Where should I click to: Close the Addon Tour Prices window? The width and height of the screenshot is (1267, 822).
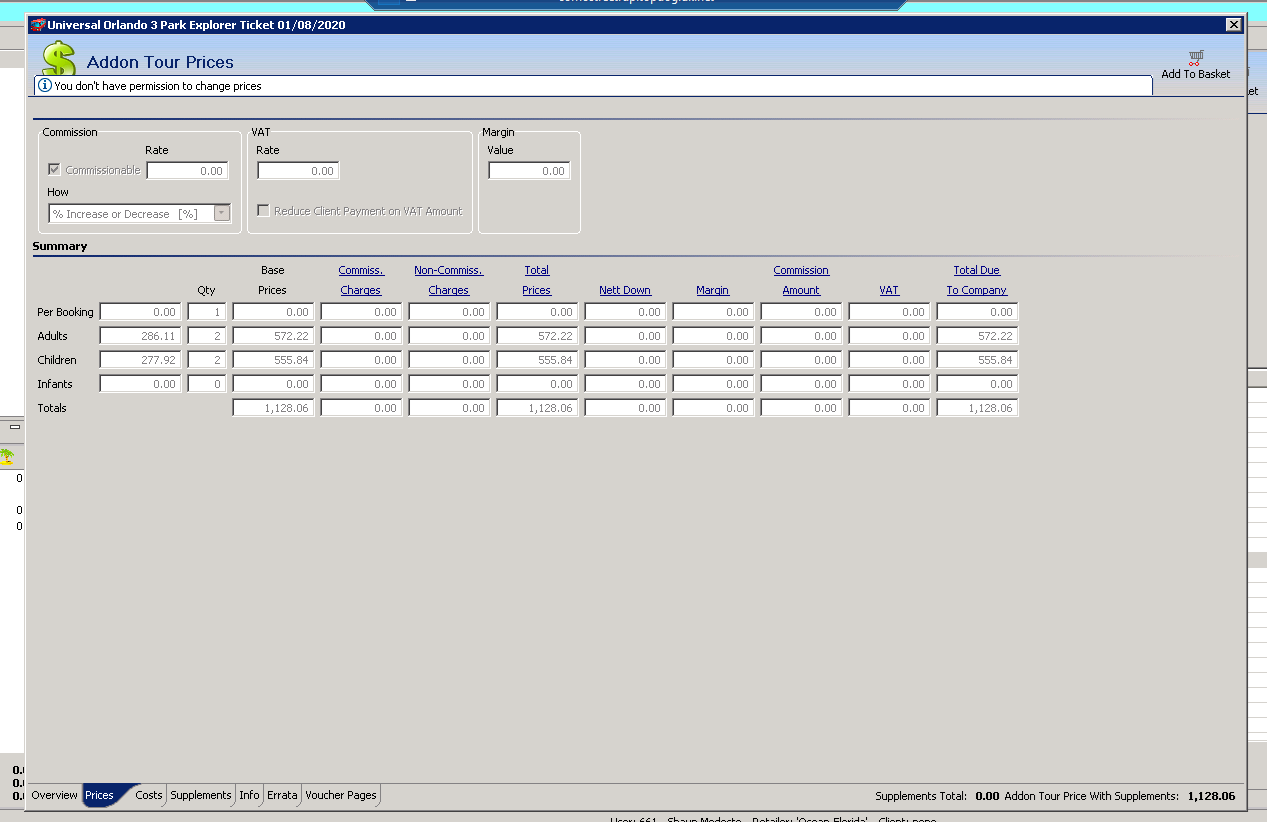tap(1233, 25)
